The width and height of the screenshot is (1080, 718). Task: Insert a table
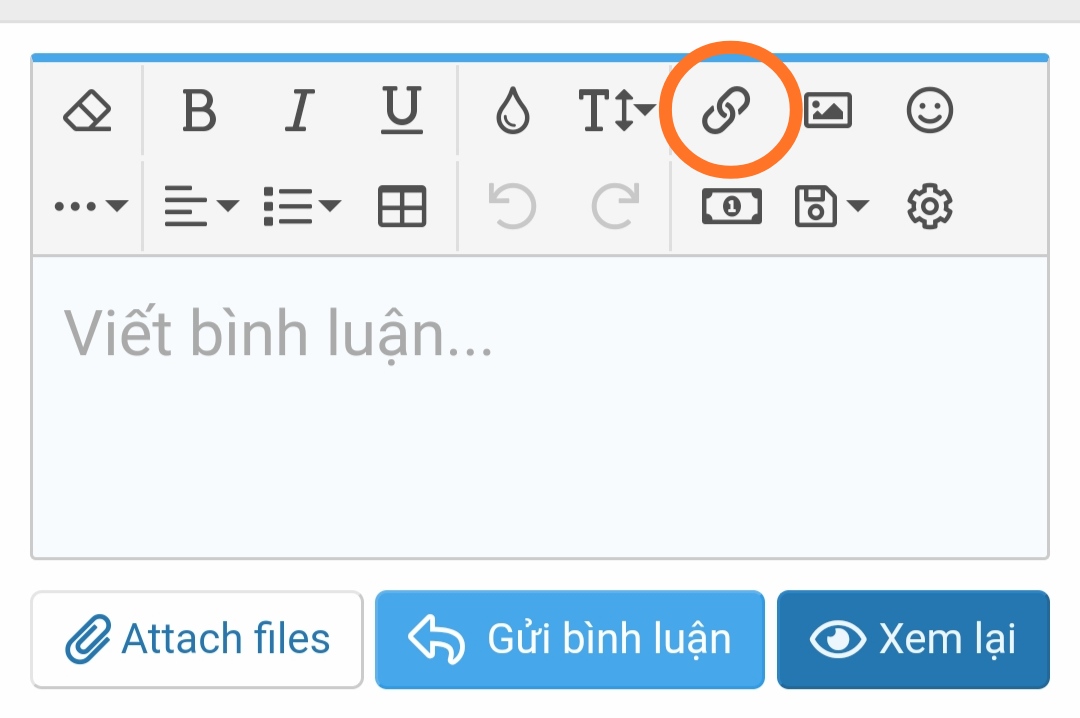pyautogui.click(x=402, y=207)
